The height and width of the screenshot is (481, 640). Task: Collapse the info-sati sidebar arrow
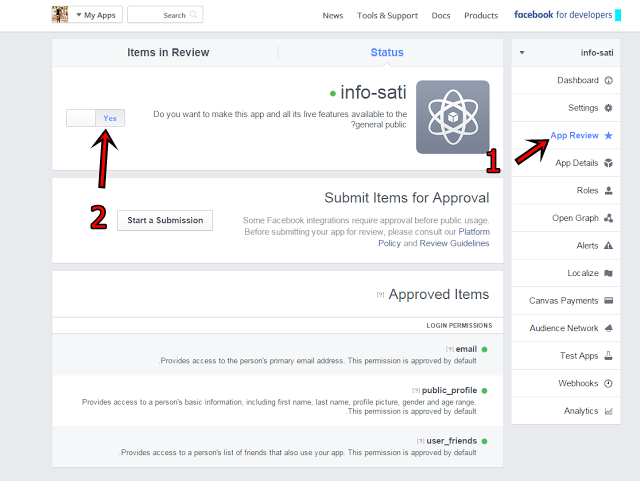(x=522, y=53)
